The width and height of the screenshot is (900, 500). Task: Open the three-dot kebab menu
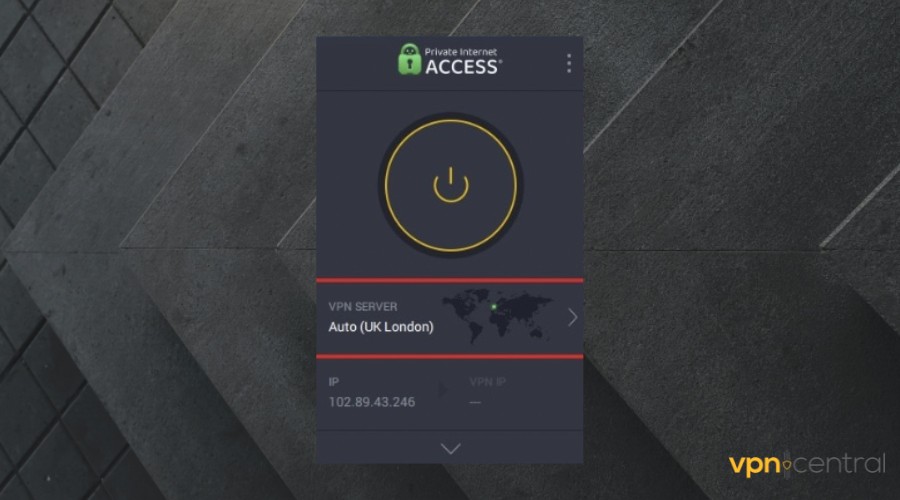pos(569,63)
